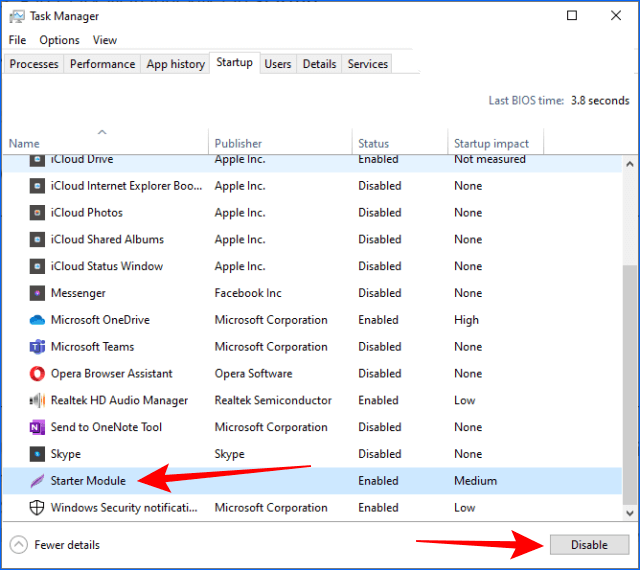Select the Realtek HD Audio Manager name
Image resolution: width=640 pixels, height=570 pixels.
click(119, 401)
